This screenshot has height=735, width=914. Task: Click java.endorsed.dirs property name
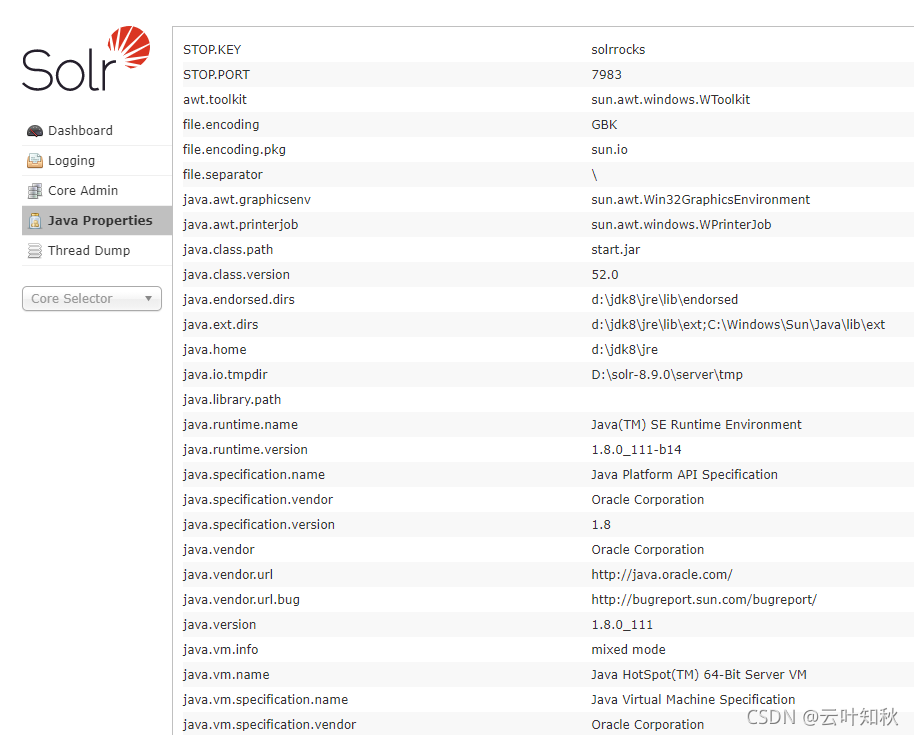coord(238,300)
